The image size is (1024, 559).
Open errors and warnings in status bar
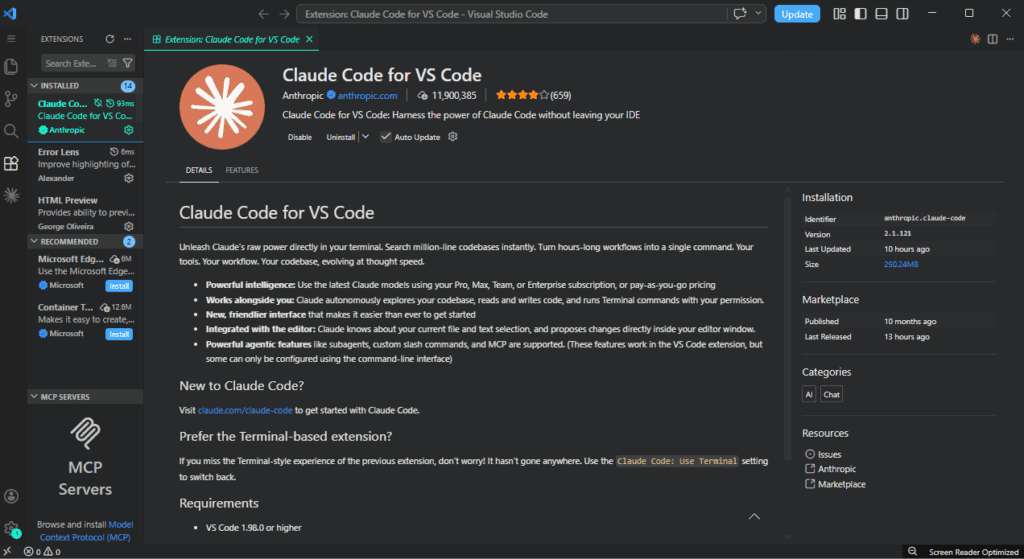pyautogui.click(x=42, y=552)
